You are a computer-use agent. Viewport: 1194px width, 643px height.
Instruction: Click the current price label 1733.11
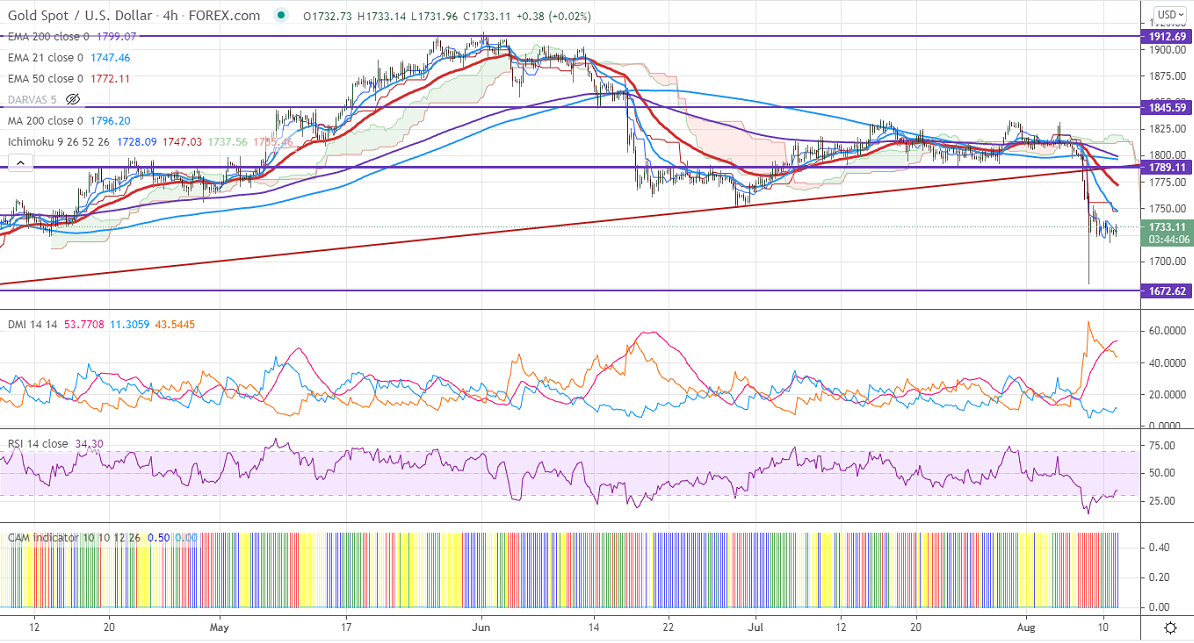coord(1167,227)
